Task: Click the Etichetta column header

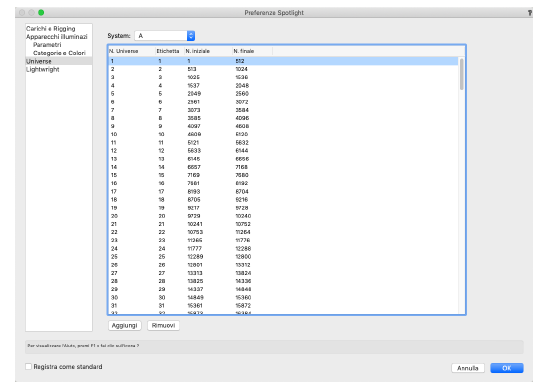Action: pos(170,51)
